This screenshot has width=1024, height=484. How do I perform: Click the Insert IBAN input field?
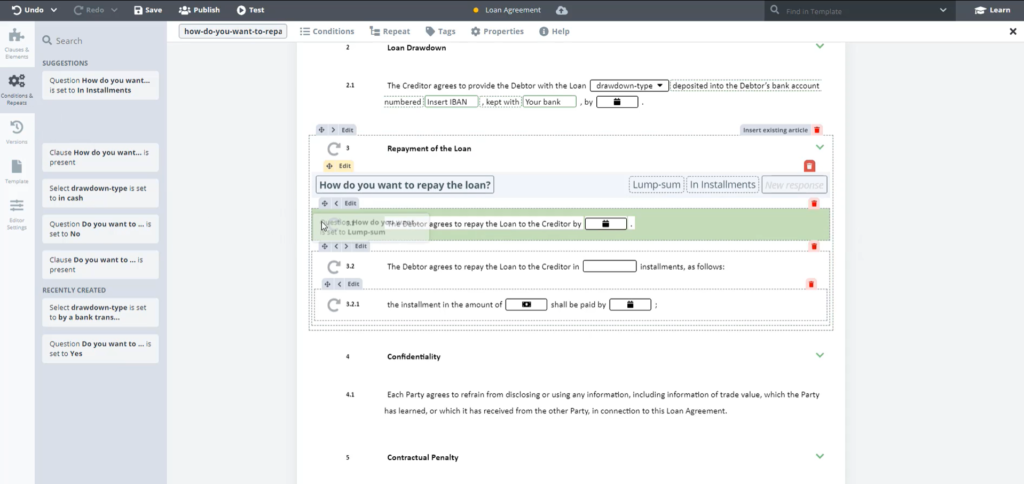tap(451, 102)
